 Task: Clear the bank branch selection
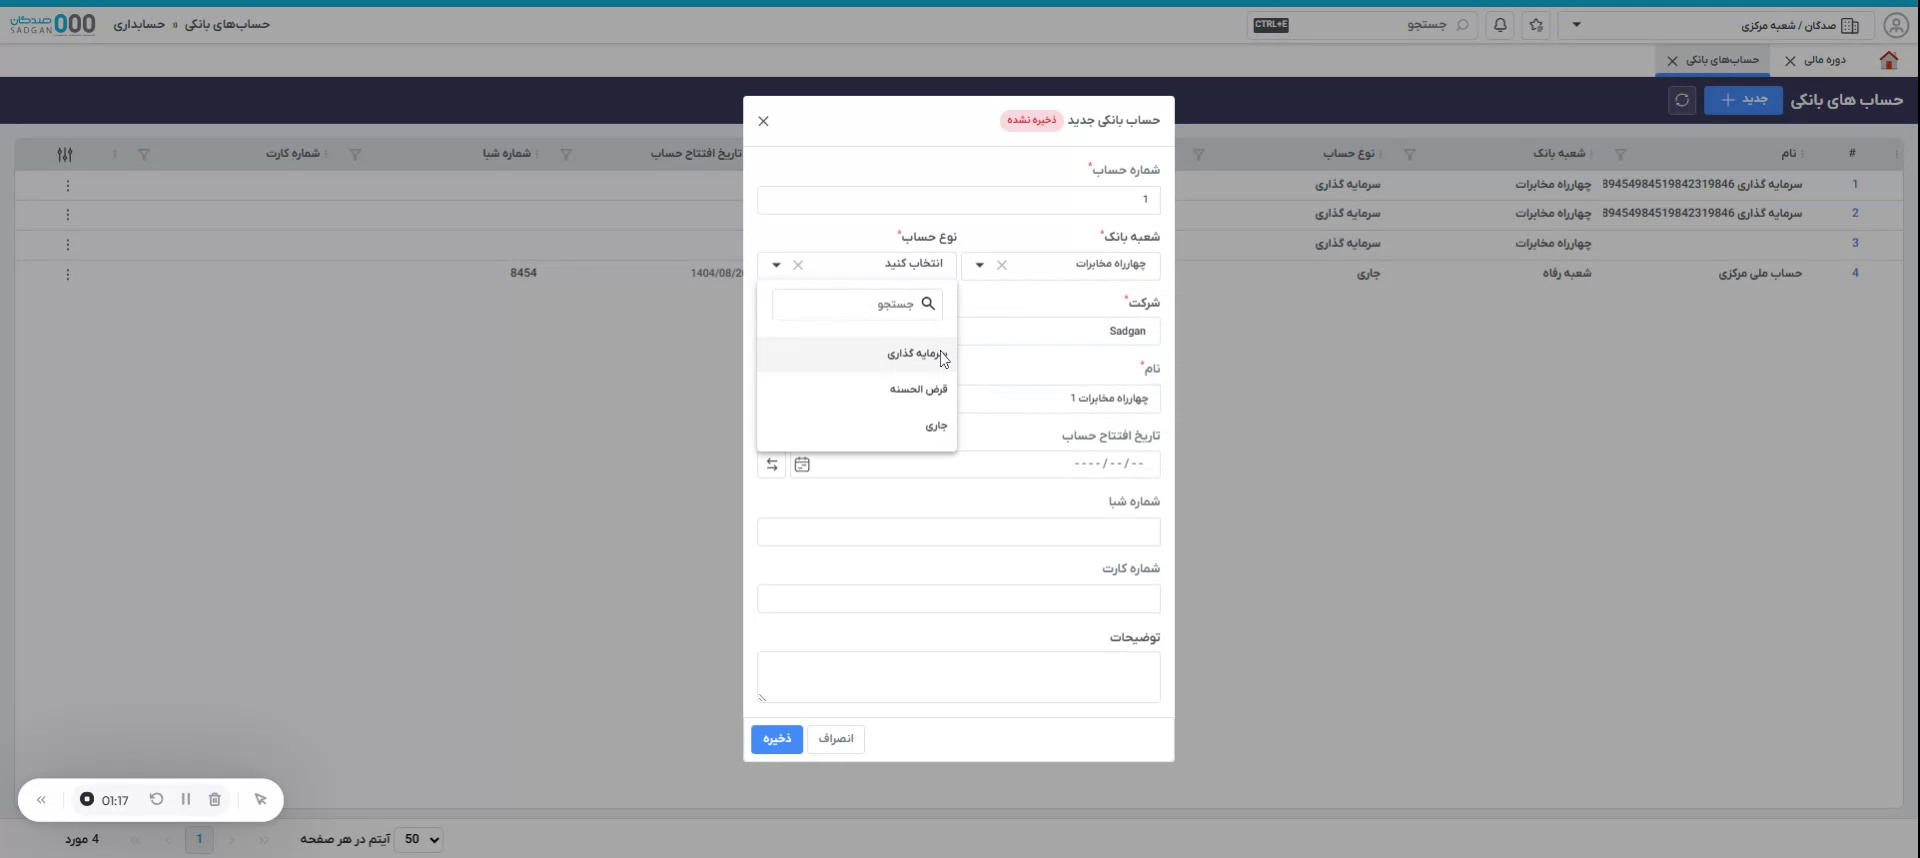tap(1001, 265)
